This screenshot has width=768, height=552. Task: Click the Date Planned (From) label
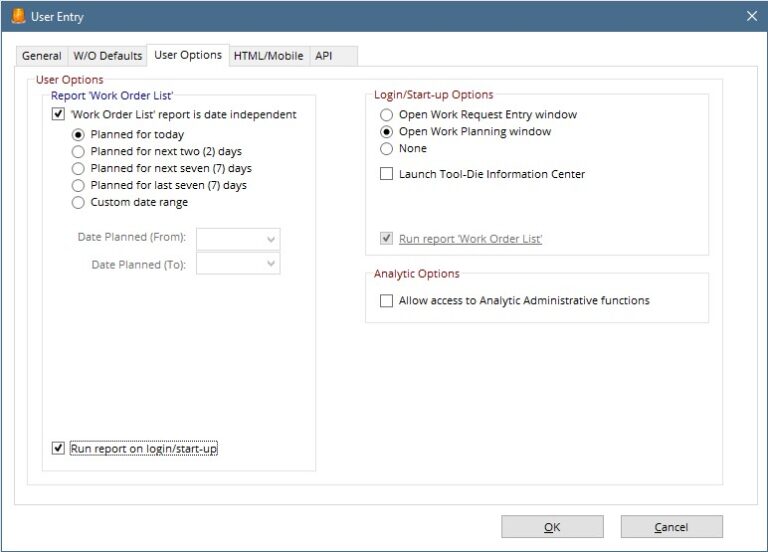tap(132, 237)
